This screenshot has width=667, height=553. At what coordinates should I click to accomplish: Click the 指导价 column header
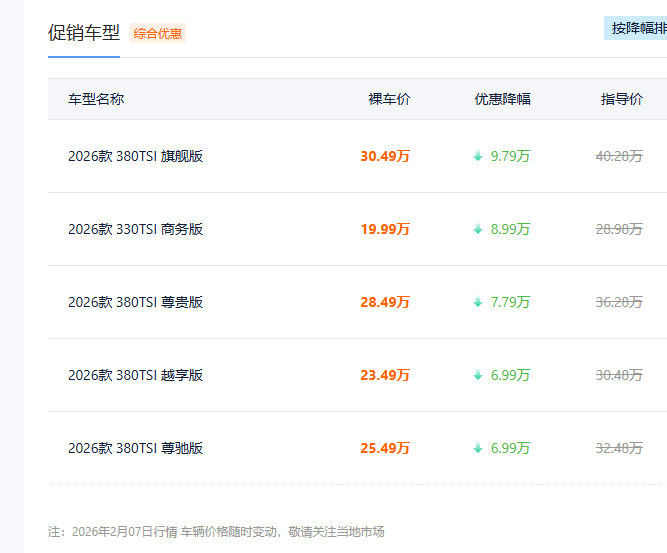tap(621, 99)
